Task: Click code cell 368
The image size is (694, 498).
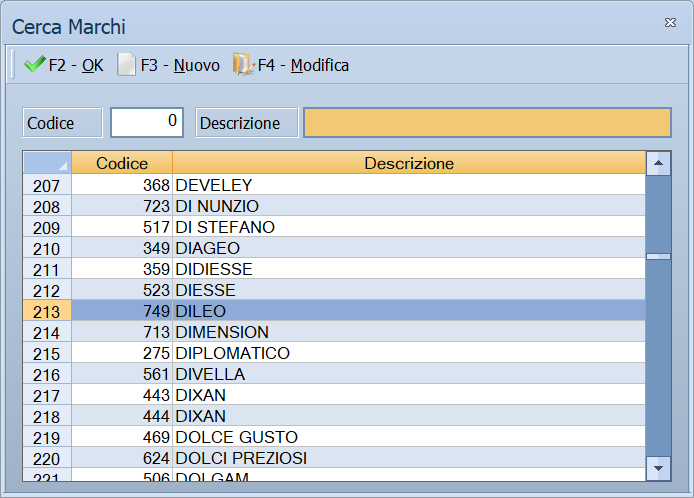Action: pyautogui.click(x=122, y=185)
